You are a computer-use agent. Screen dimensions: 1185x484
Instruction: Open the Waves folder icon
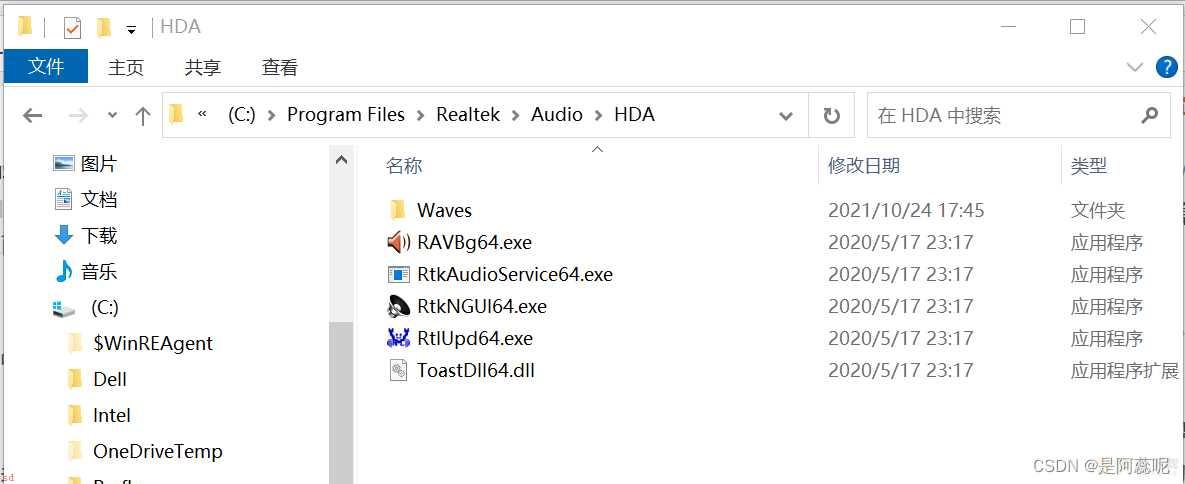tap(398, 209)
